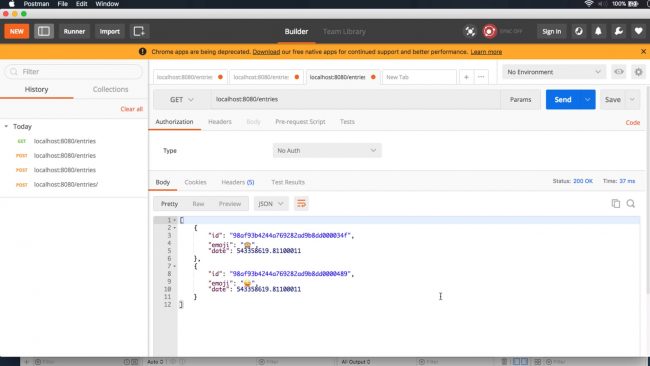Click the heart icon

pyautogui.click(x=638, y=32)
